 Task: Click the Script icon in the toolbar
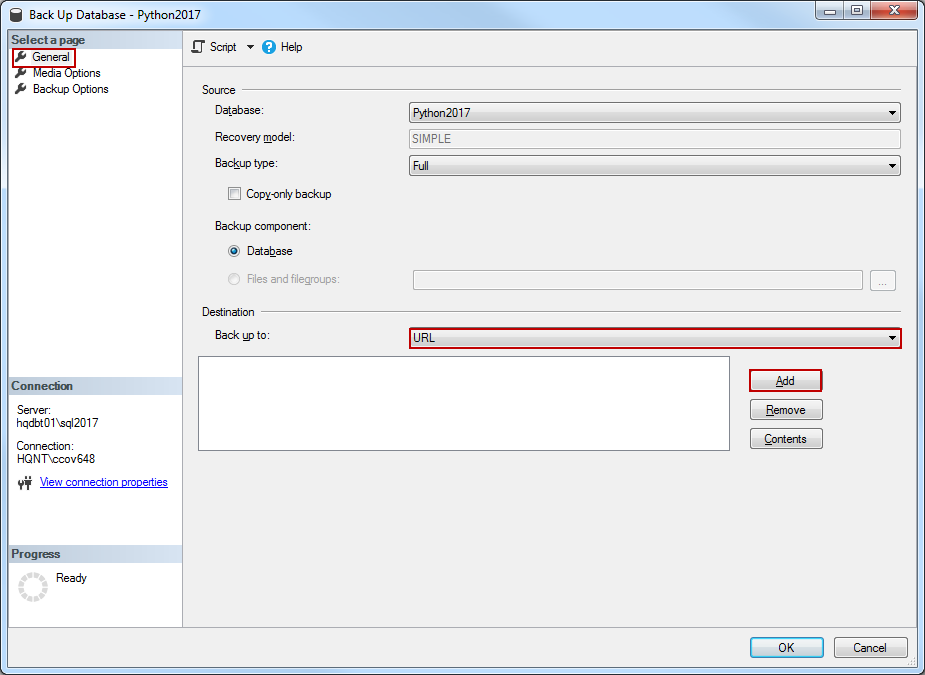(x=198, y=47)
